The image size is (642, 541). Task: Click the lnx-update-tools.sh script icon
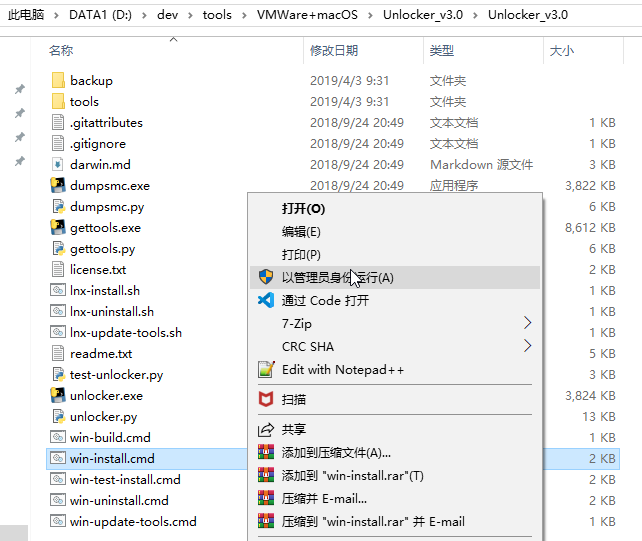[58, 332]
